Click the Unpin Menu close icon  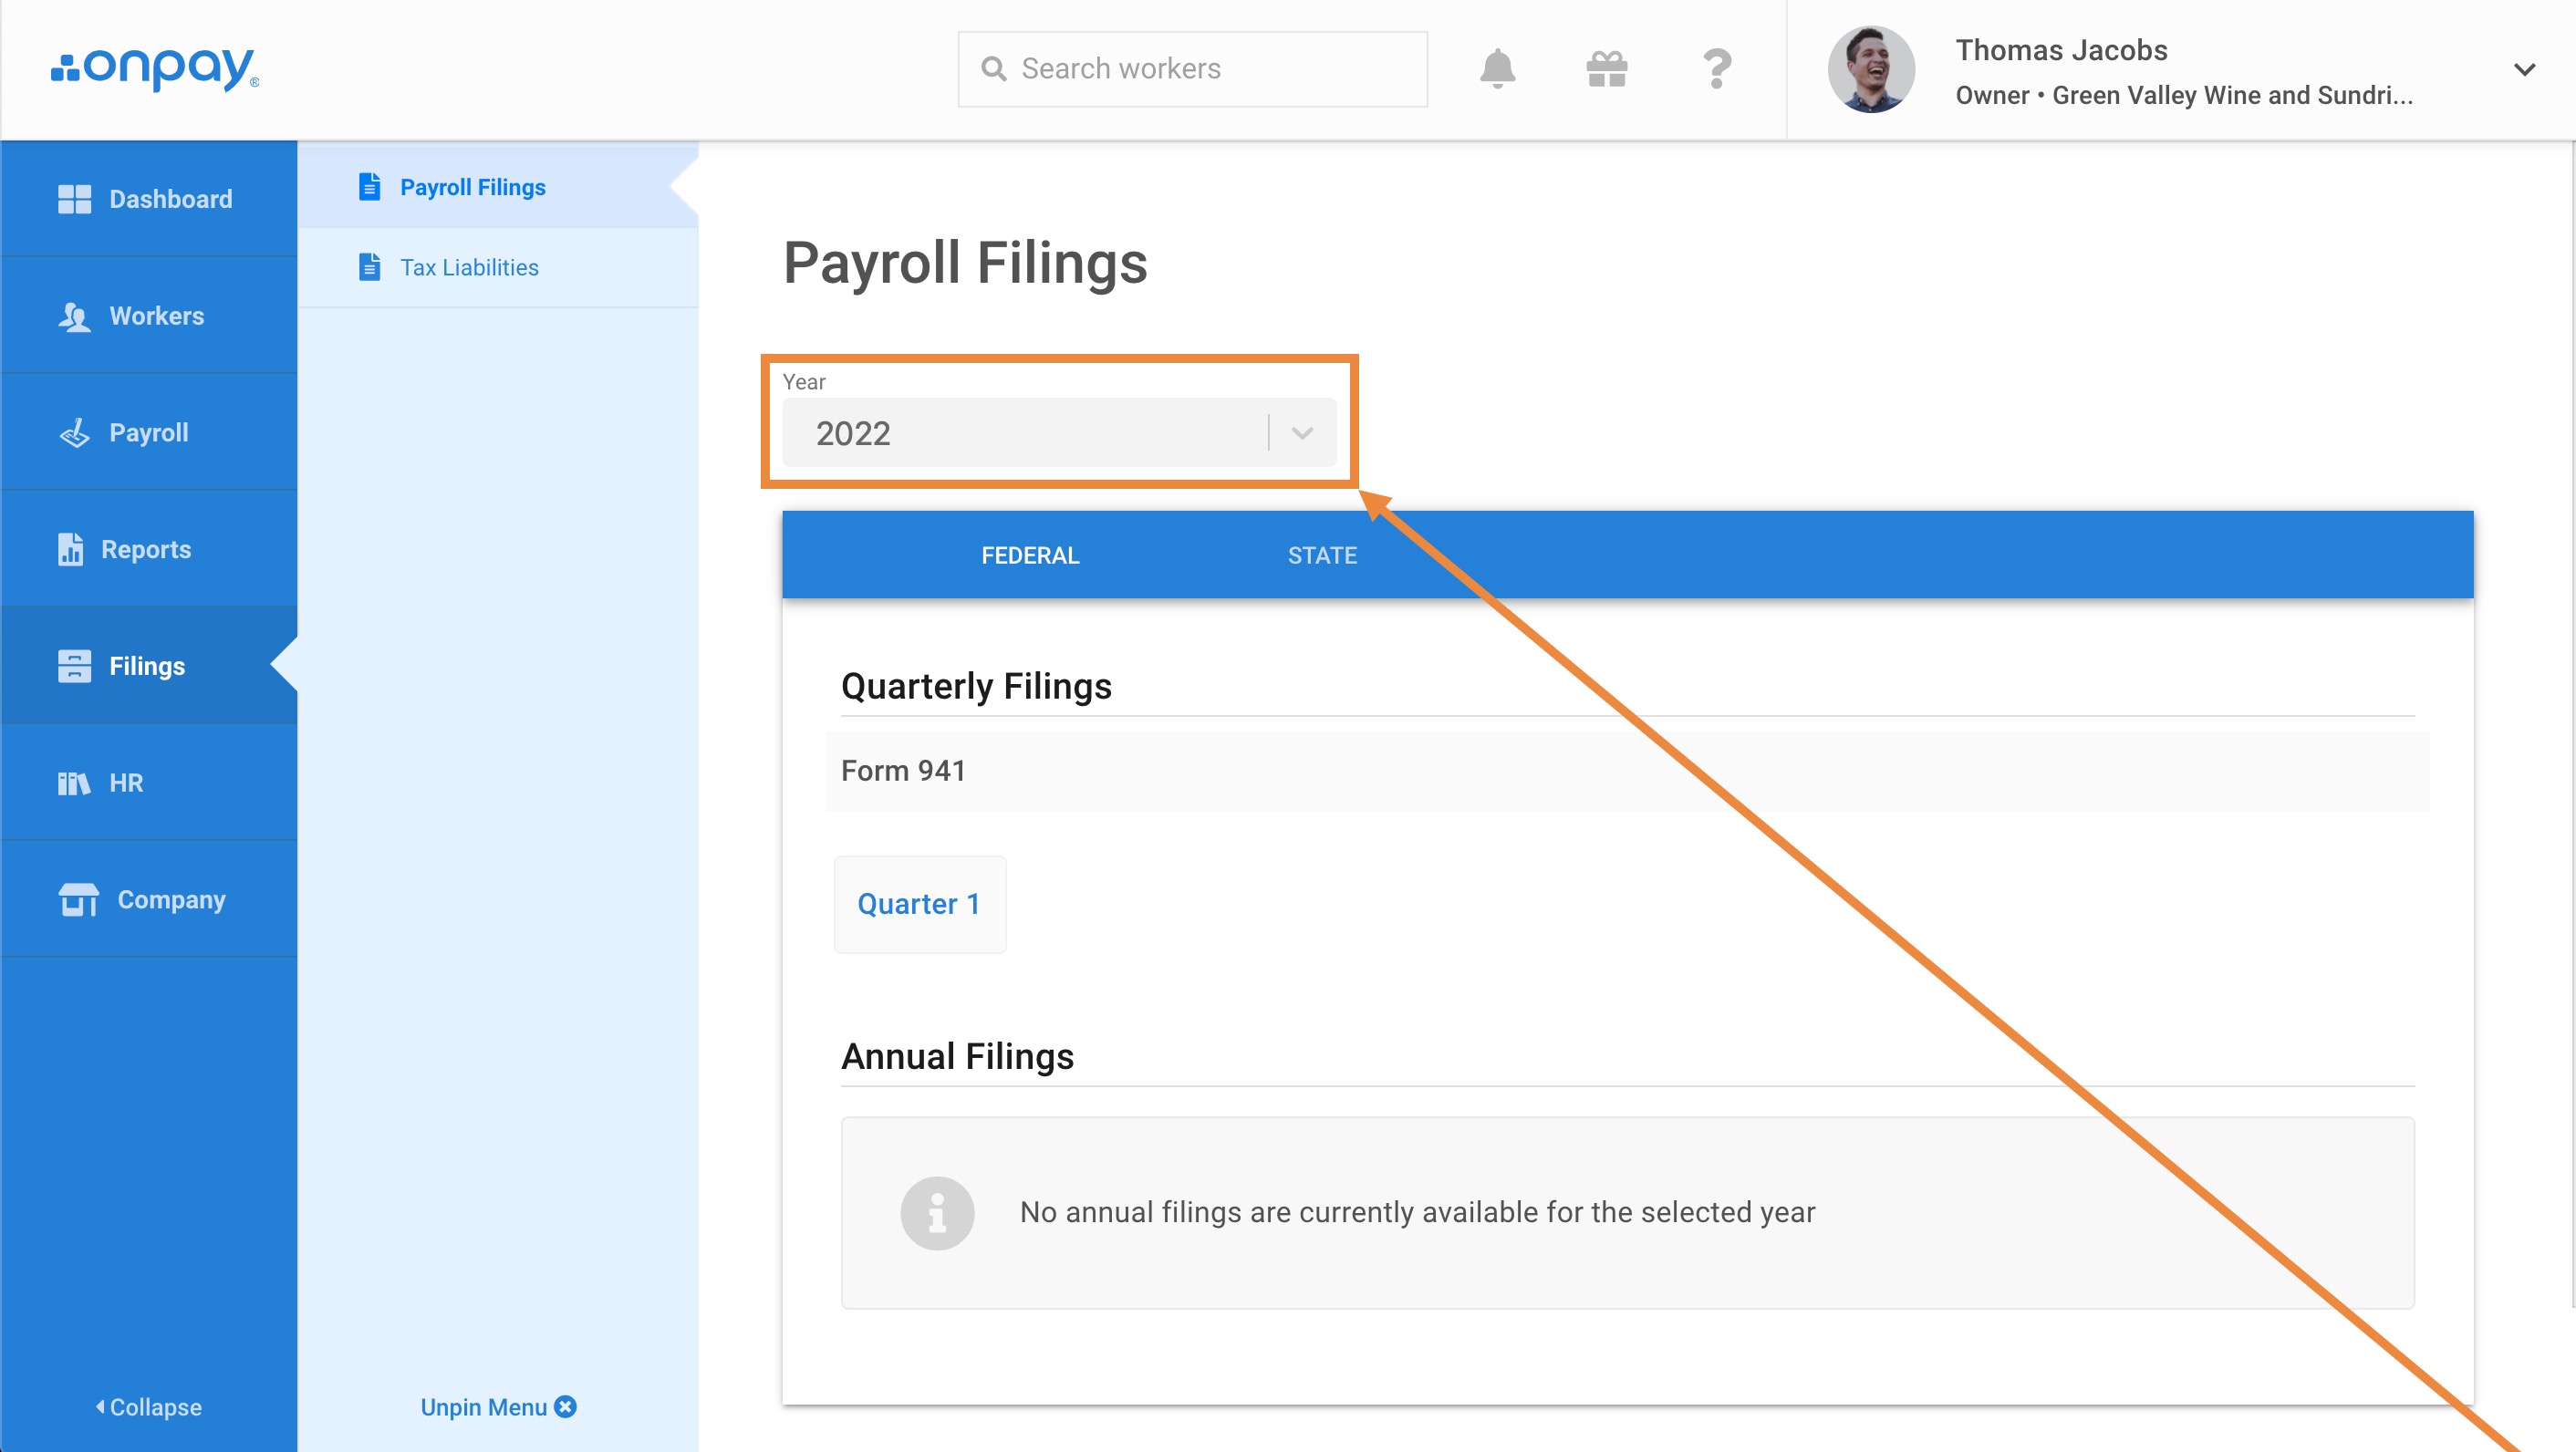pyautogui.click(x=565, y=1407)
